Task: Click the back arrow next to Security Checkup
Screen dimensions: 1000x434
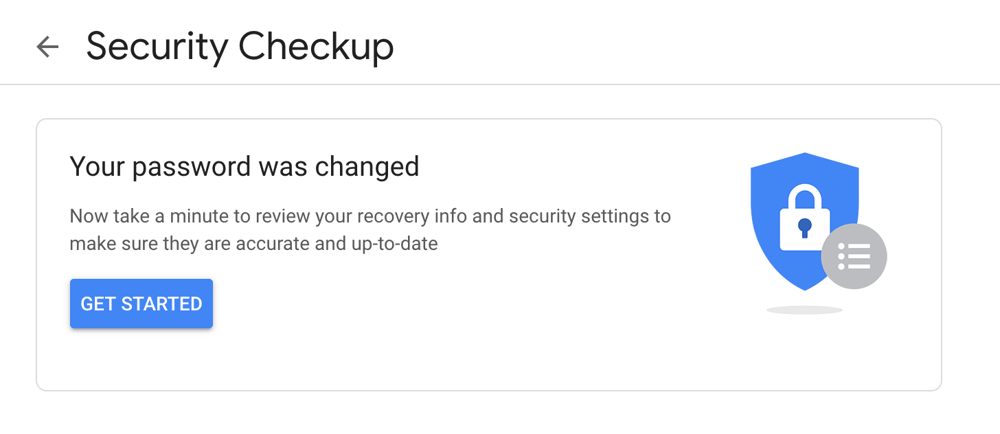Action: 47,47
